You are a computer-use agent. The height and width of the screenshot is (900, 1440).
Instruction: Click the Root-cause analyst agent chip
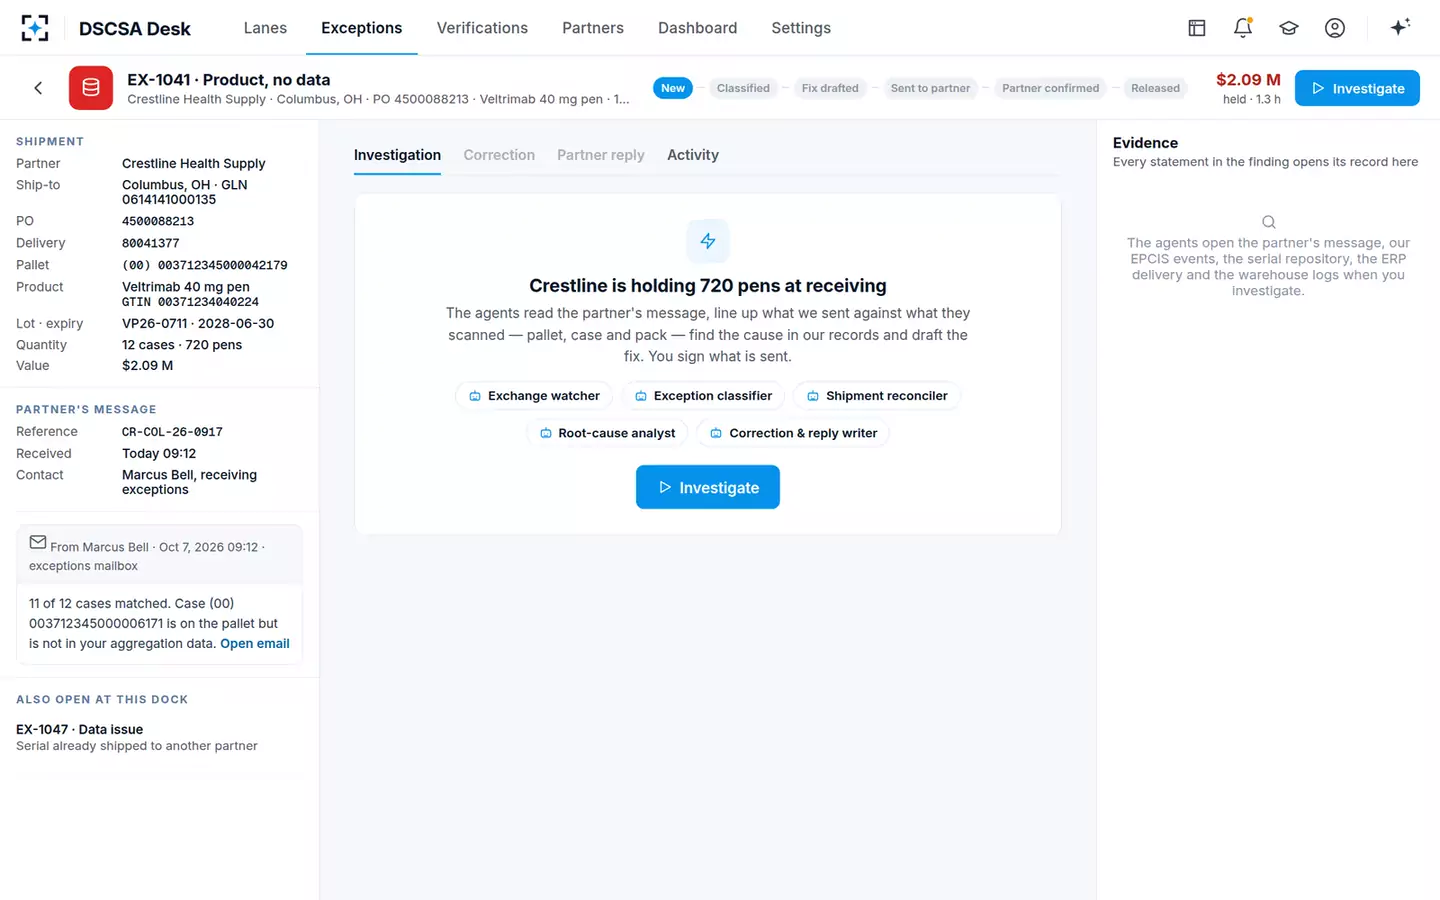pos(607,433)
